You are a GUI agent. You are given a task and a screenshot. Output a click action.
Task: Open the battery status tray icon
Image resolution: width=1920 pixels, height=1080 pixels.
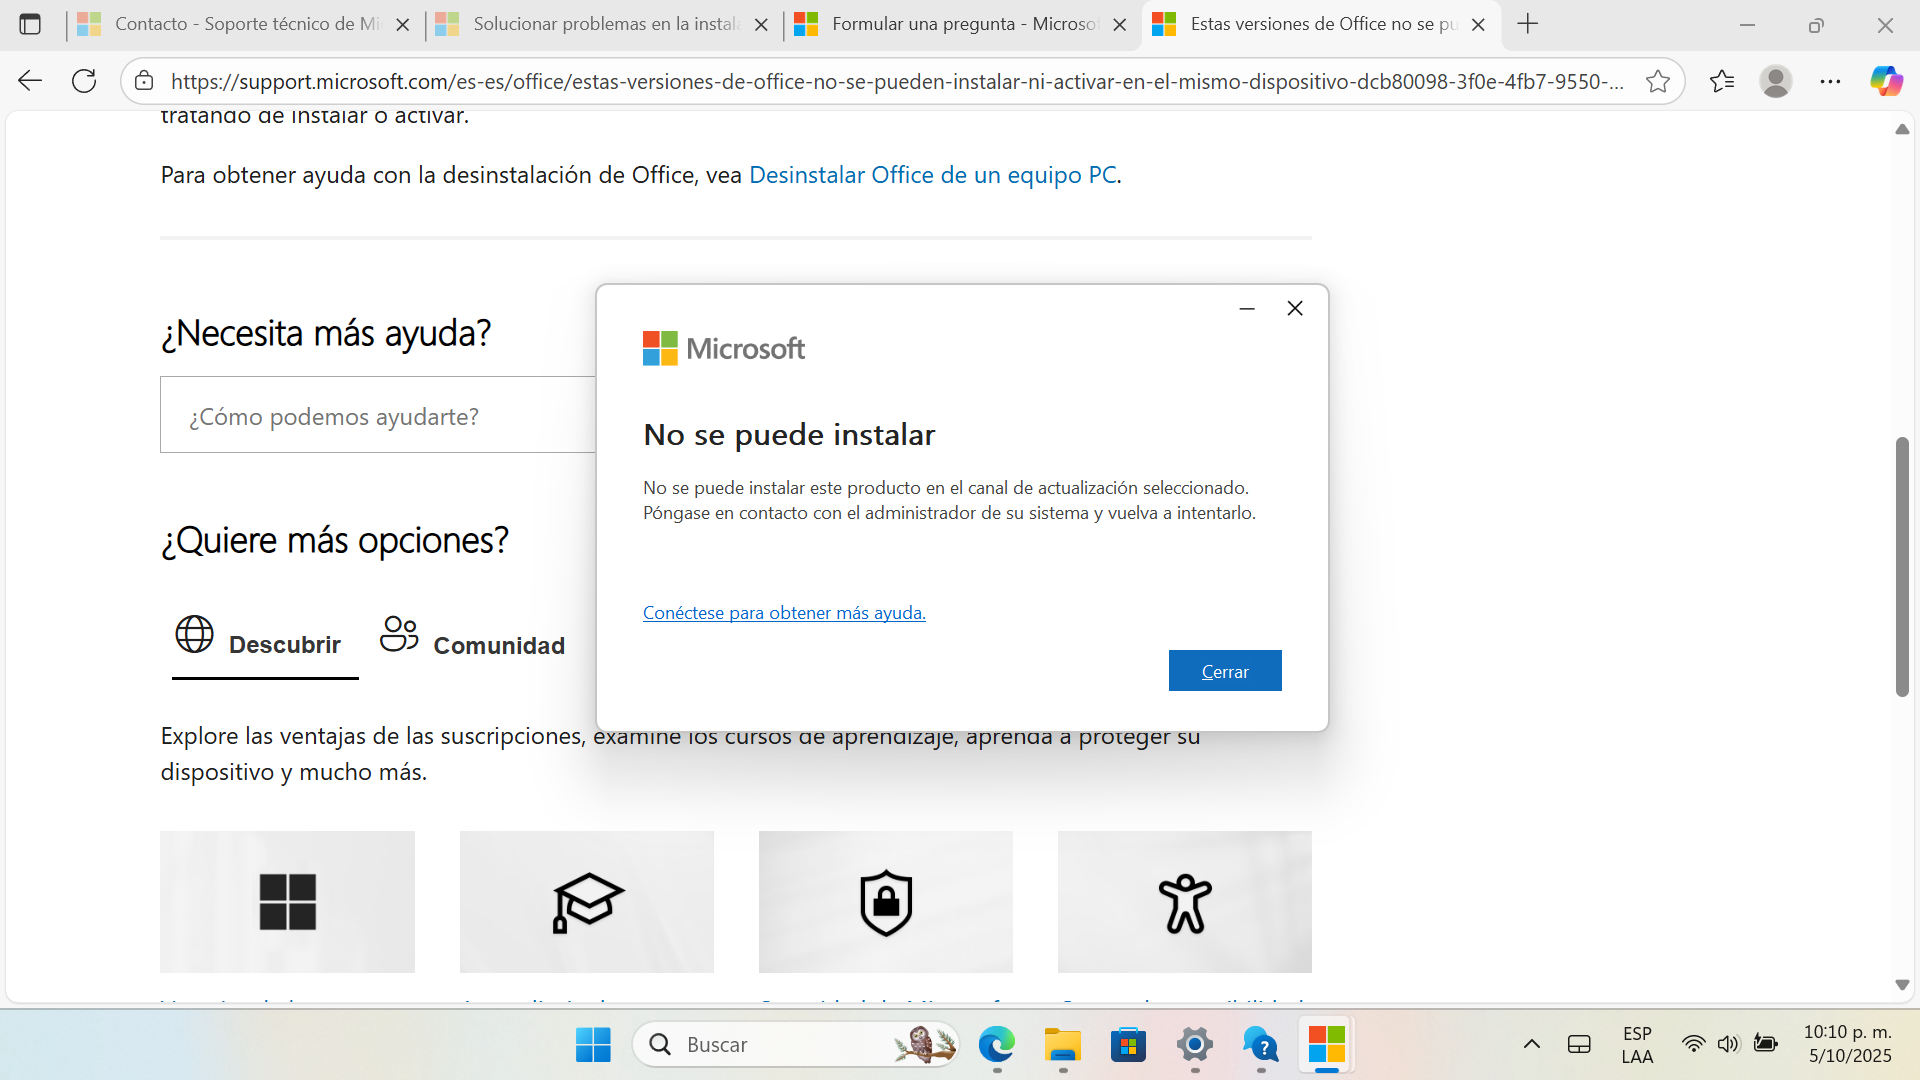click(1766, 1045)
